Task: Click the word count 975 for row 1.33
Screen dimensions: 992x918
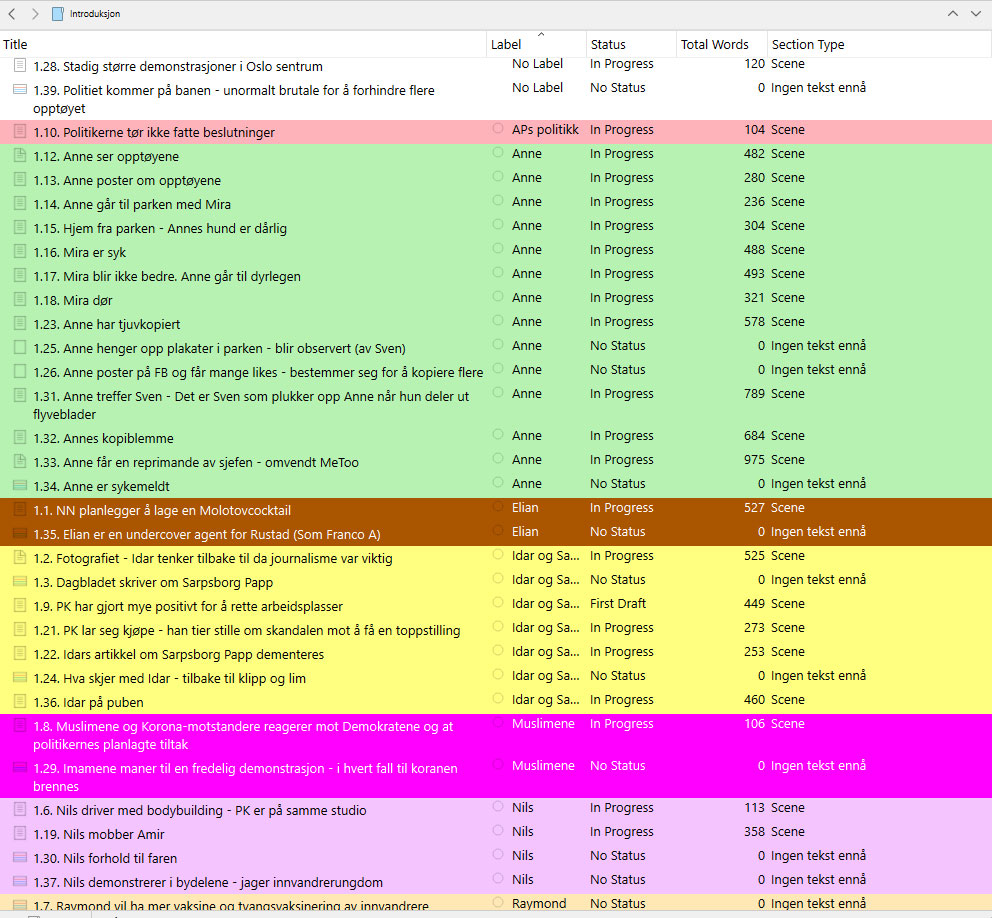Action: point(754,459)
